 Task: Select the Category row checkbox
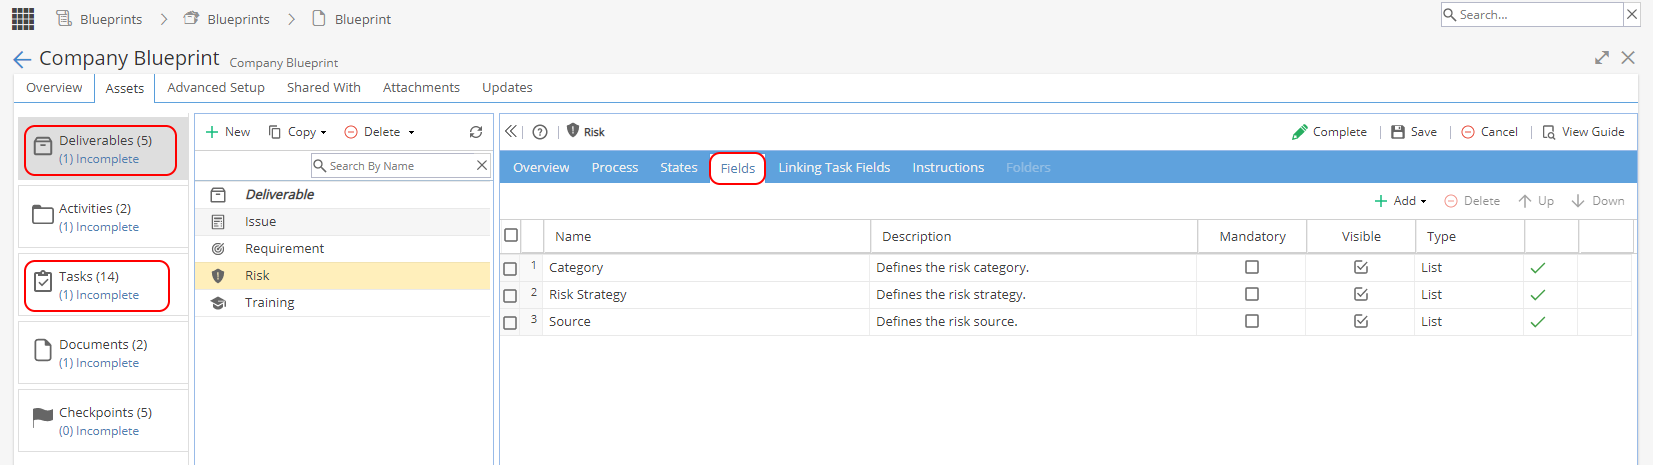510,269
